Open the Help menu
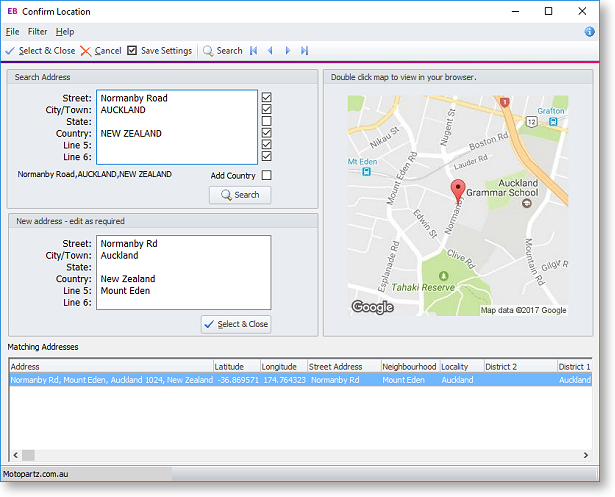 point(65,32)
